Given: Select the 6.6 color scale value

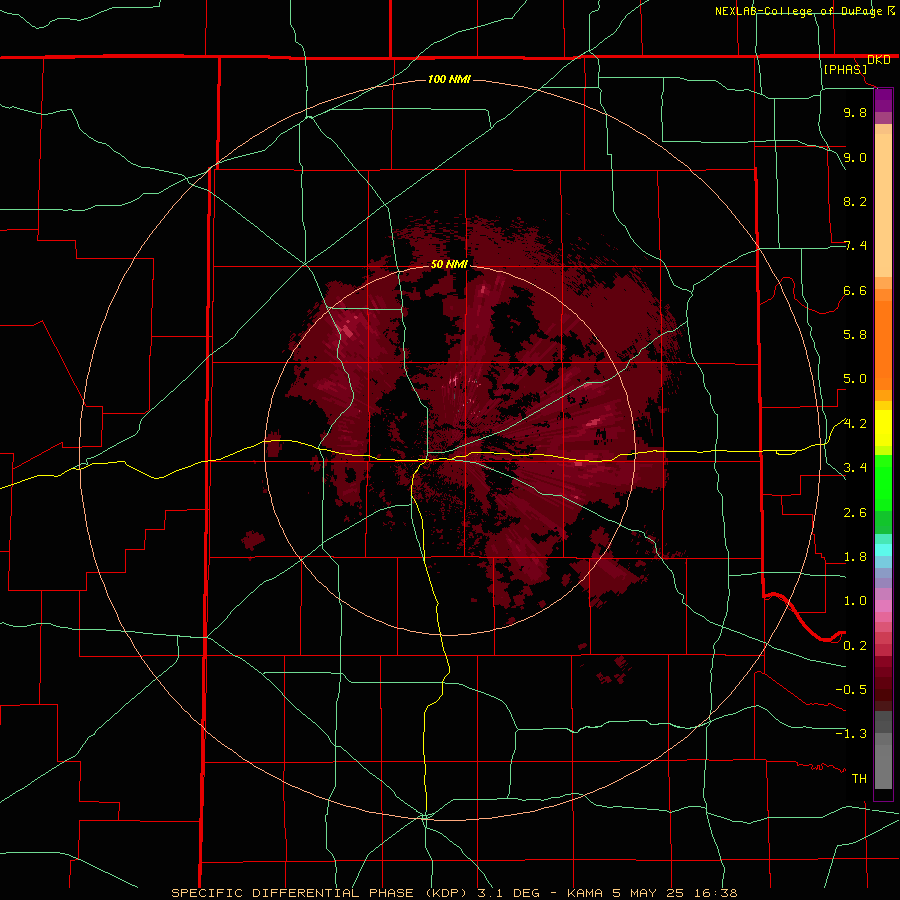Looking at the screenshot, I should 855,290.
